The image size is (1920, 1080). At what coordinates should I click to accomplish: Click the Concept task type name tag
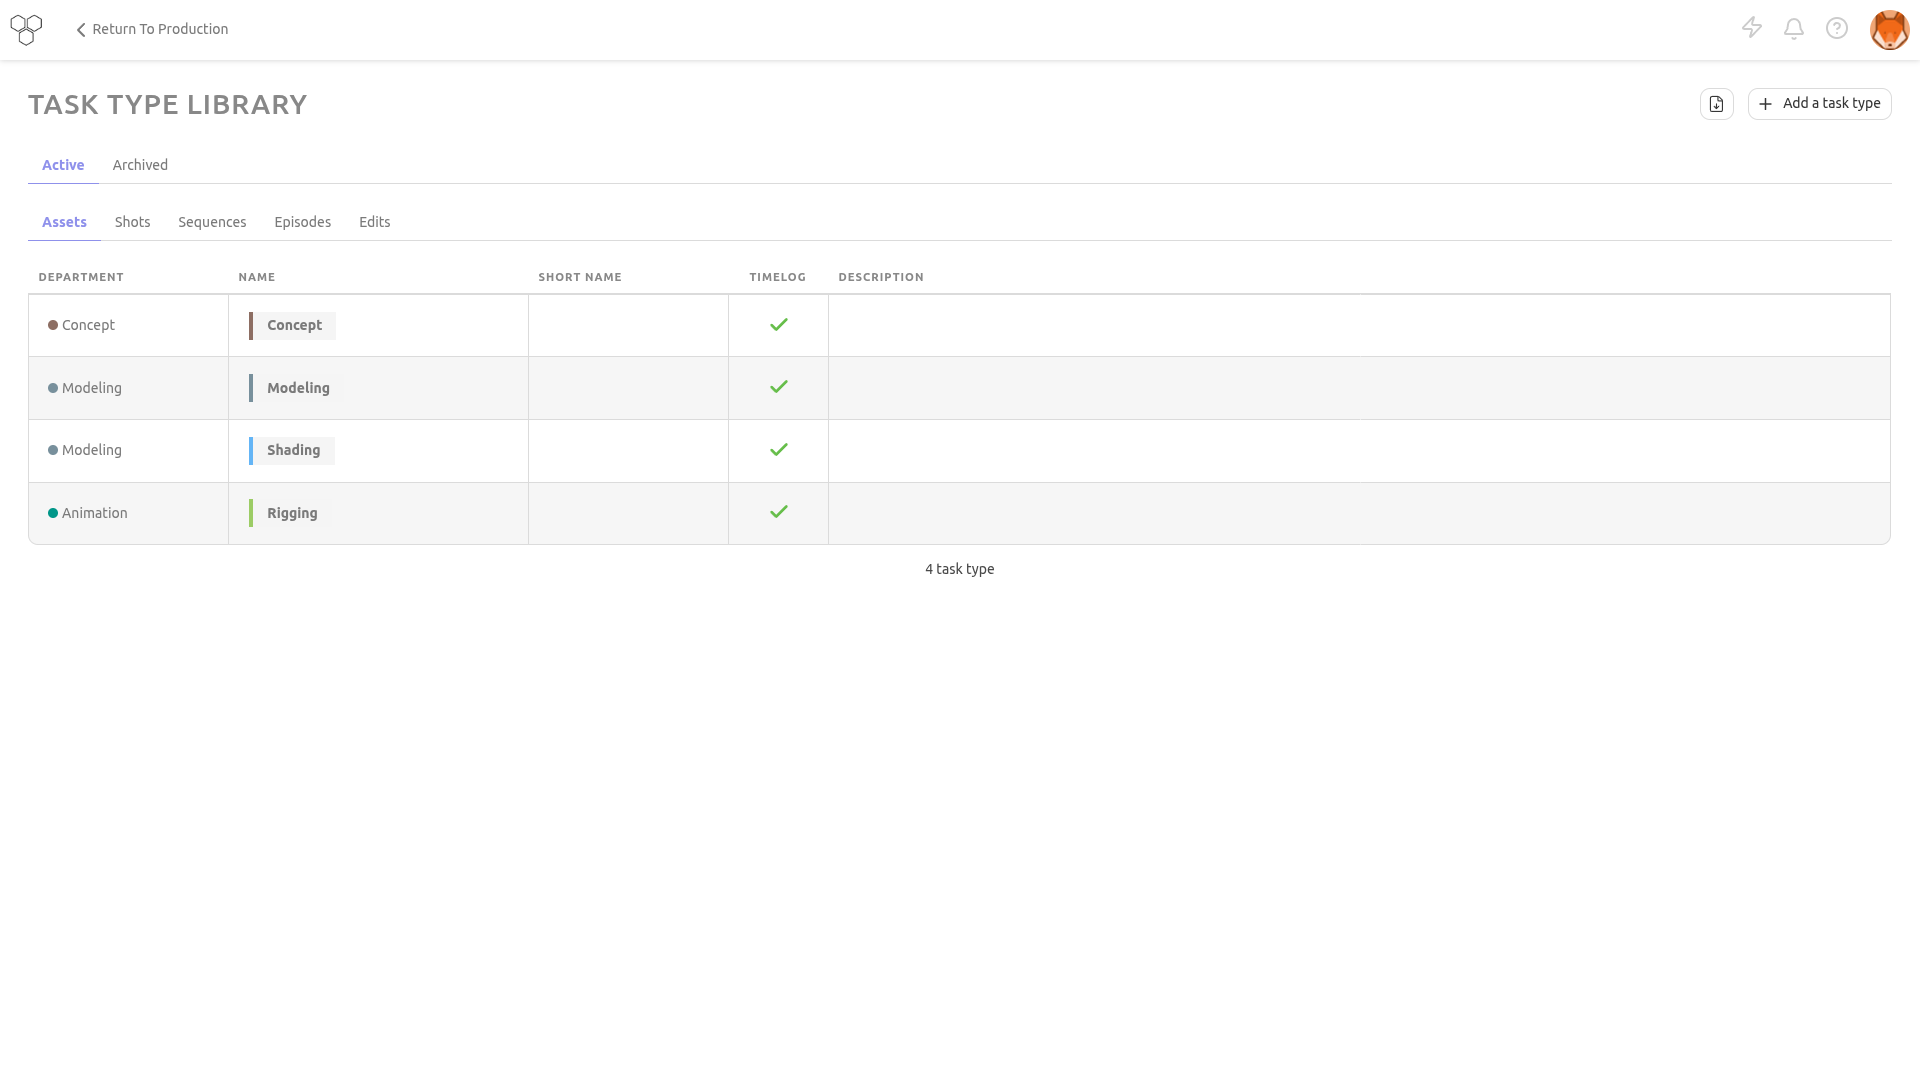click(x=292, y=325)
